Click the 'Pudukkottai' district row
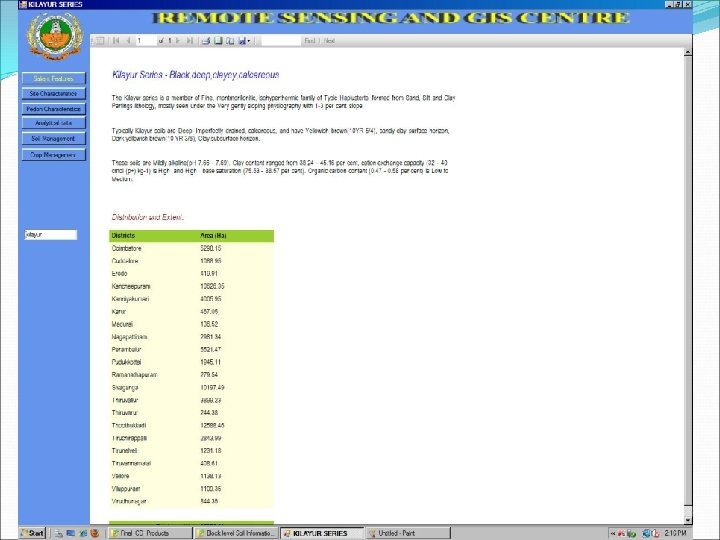The width and height of the screenshot is (720, 540). [x=191, y=362]
